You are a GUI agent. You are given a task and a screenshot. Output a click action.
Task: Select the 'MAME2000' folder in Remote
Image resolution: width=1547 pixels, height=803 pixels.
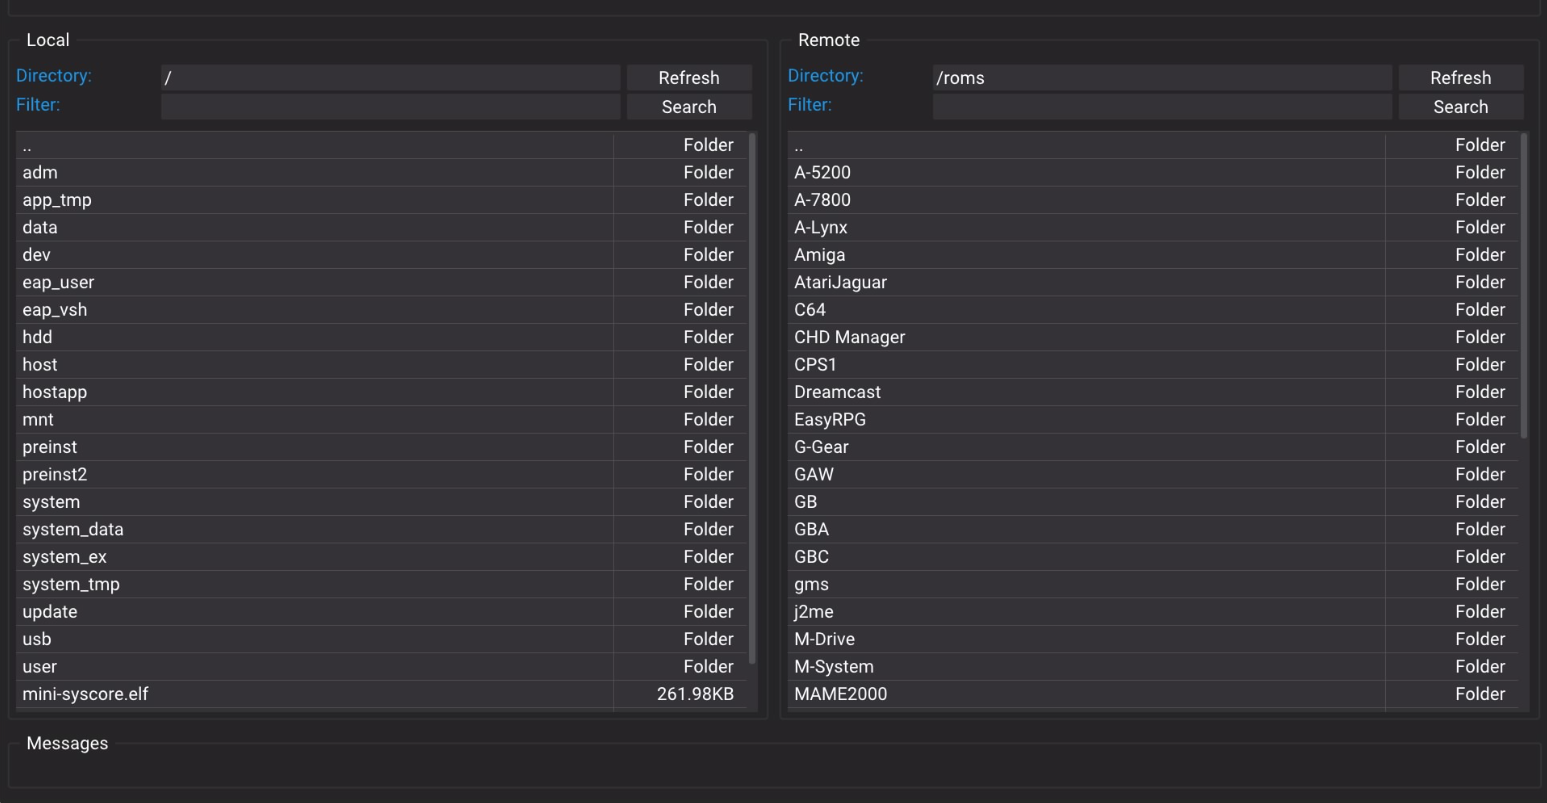tap(1154, 694)
